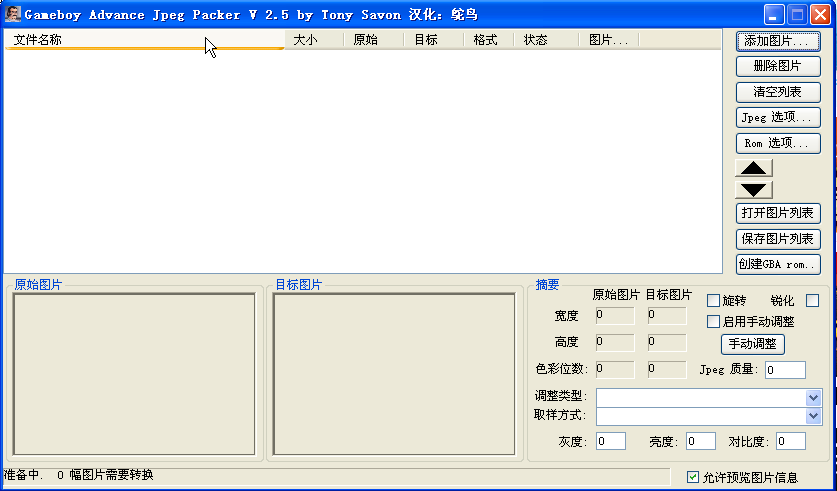This screenshot has width=837, height=491.
Task: Expand the 调整类型 dropdown
Action: (813, 398)
